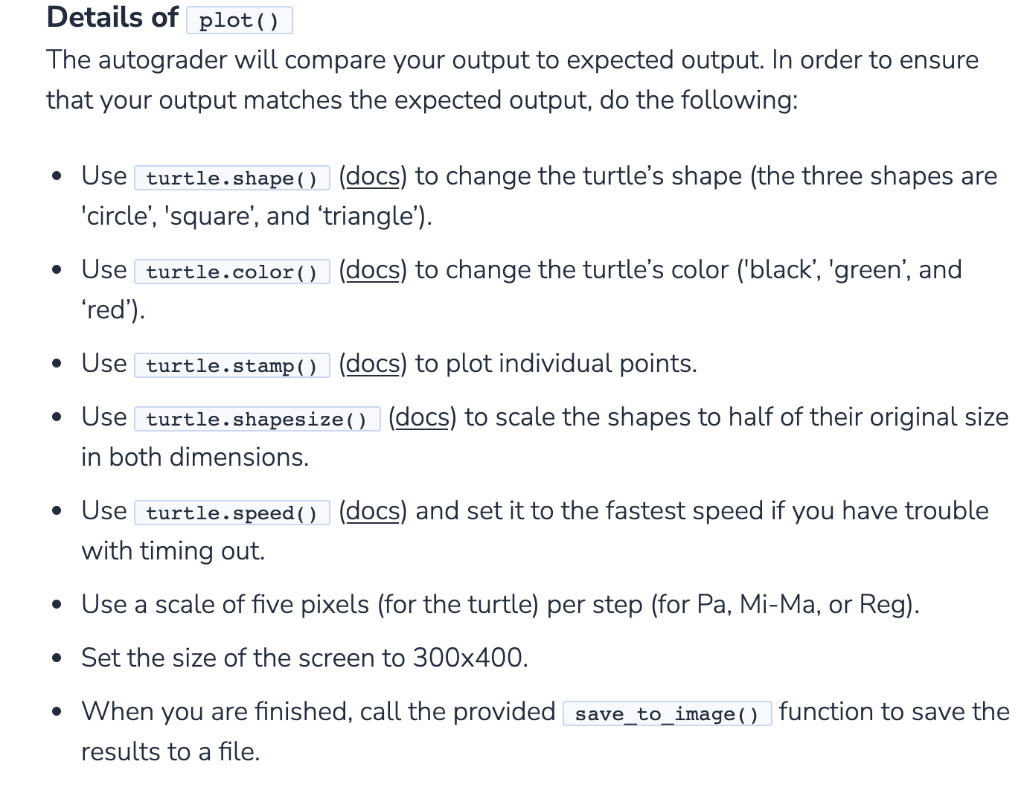Open the docs link for turtle.color()
1024x802 pixels.
click(x=372, y=270)
